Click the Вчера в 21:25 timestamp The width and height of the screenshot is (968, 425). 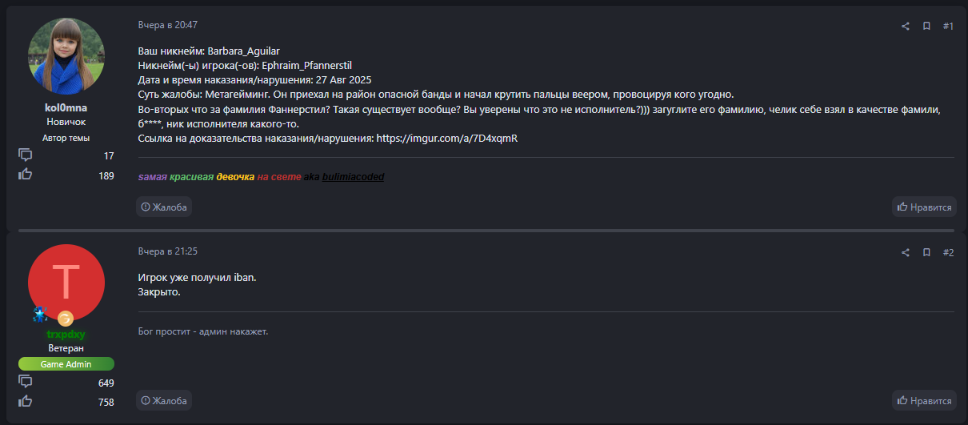pos(167,252)
